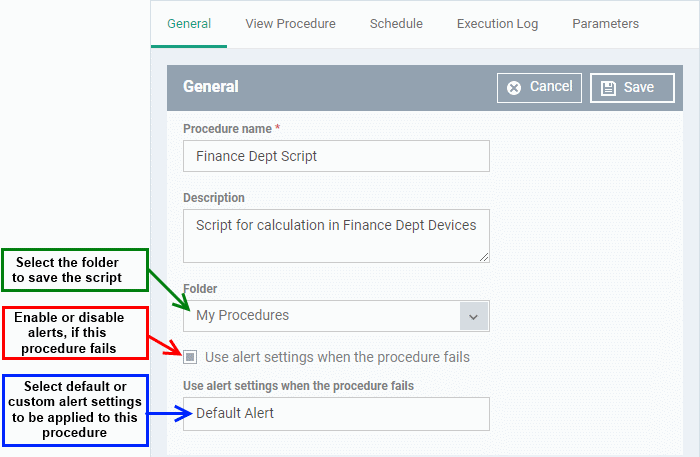Toggle the alert settings checkbox
Image resolution: width=700 pixels, height=457 pixels.
190,357
